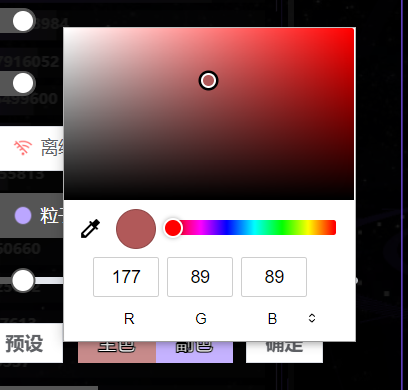Click the B value field showing 89
This screenshot has width=408, height=390.
(274, 277)
